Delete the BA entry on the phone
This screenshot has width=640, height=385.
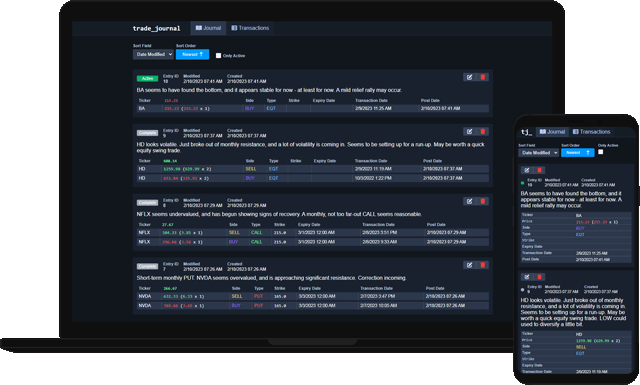click(x=539, y=170)
